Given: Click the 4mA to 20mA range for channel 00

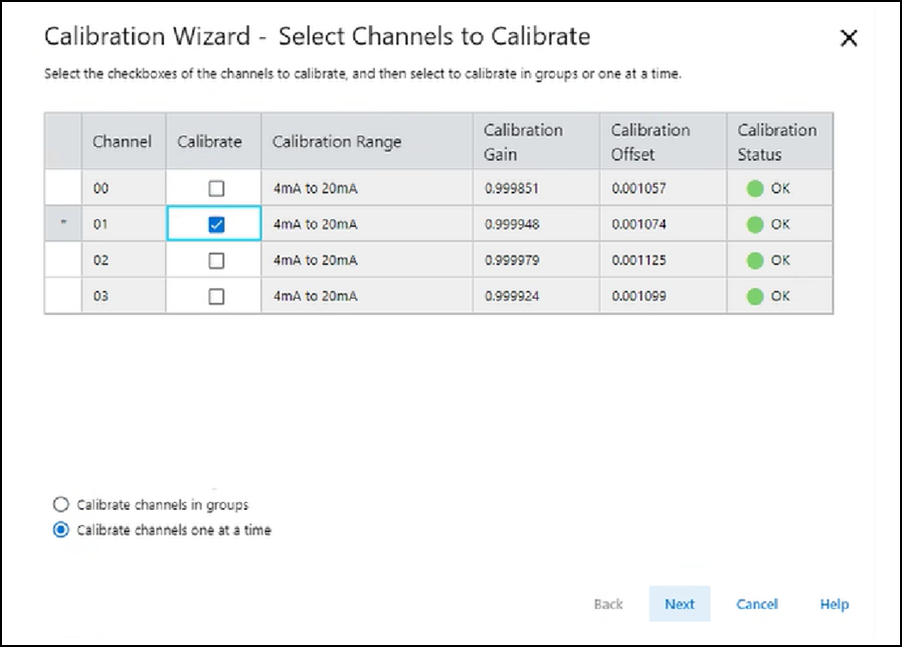Looking at the screenshot, I should click(x=315, y=188).
